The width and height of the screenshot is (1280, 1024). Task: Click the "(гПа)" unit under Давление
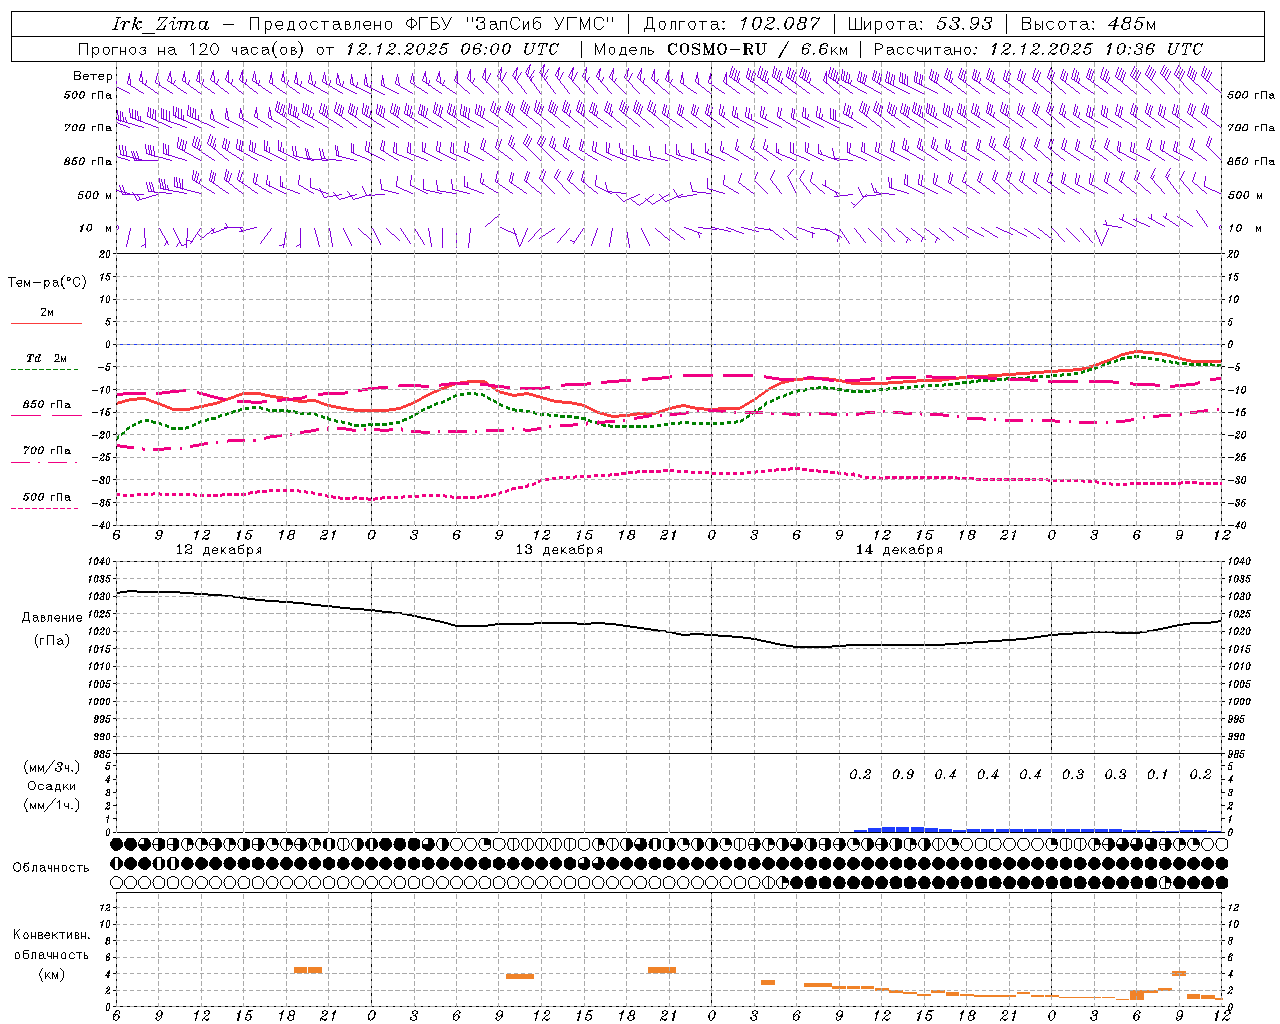point(52,640)
